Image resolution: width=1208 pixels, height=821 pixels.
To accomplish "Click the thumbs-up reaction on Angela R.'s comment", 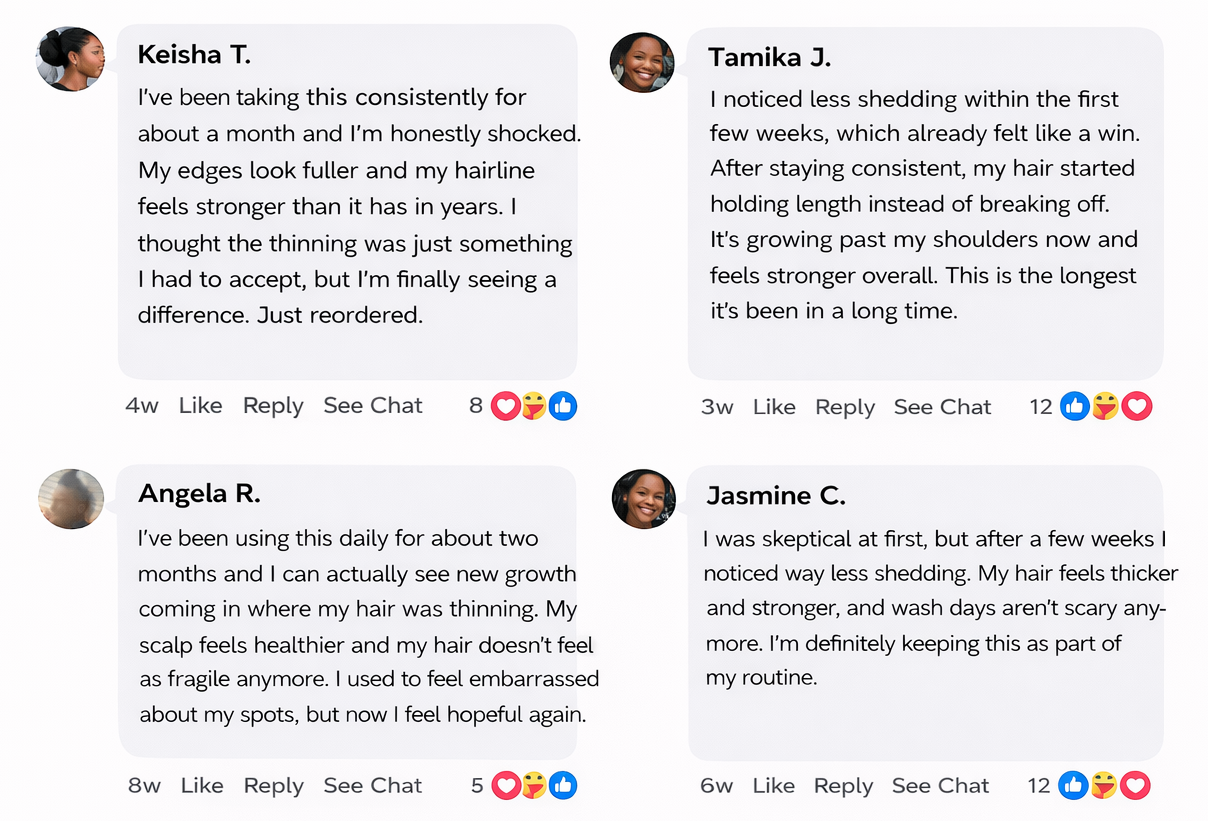I will pos(563,786).
